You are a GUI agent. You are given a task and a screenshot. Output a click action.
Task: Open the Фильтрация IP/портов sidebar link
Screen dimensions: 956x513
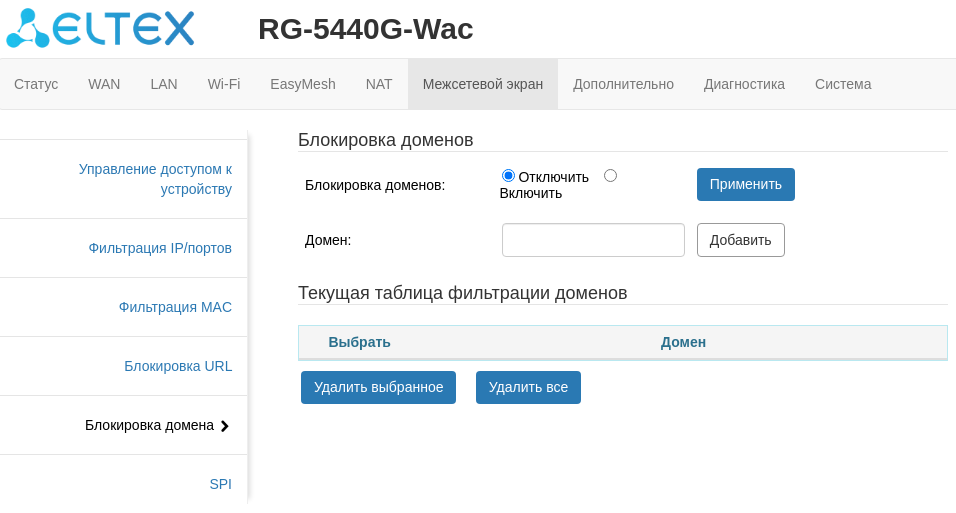point(160,248)
